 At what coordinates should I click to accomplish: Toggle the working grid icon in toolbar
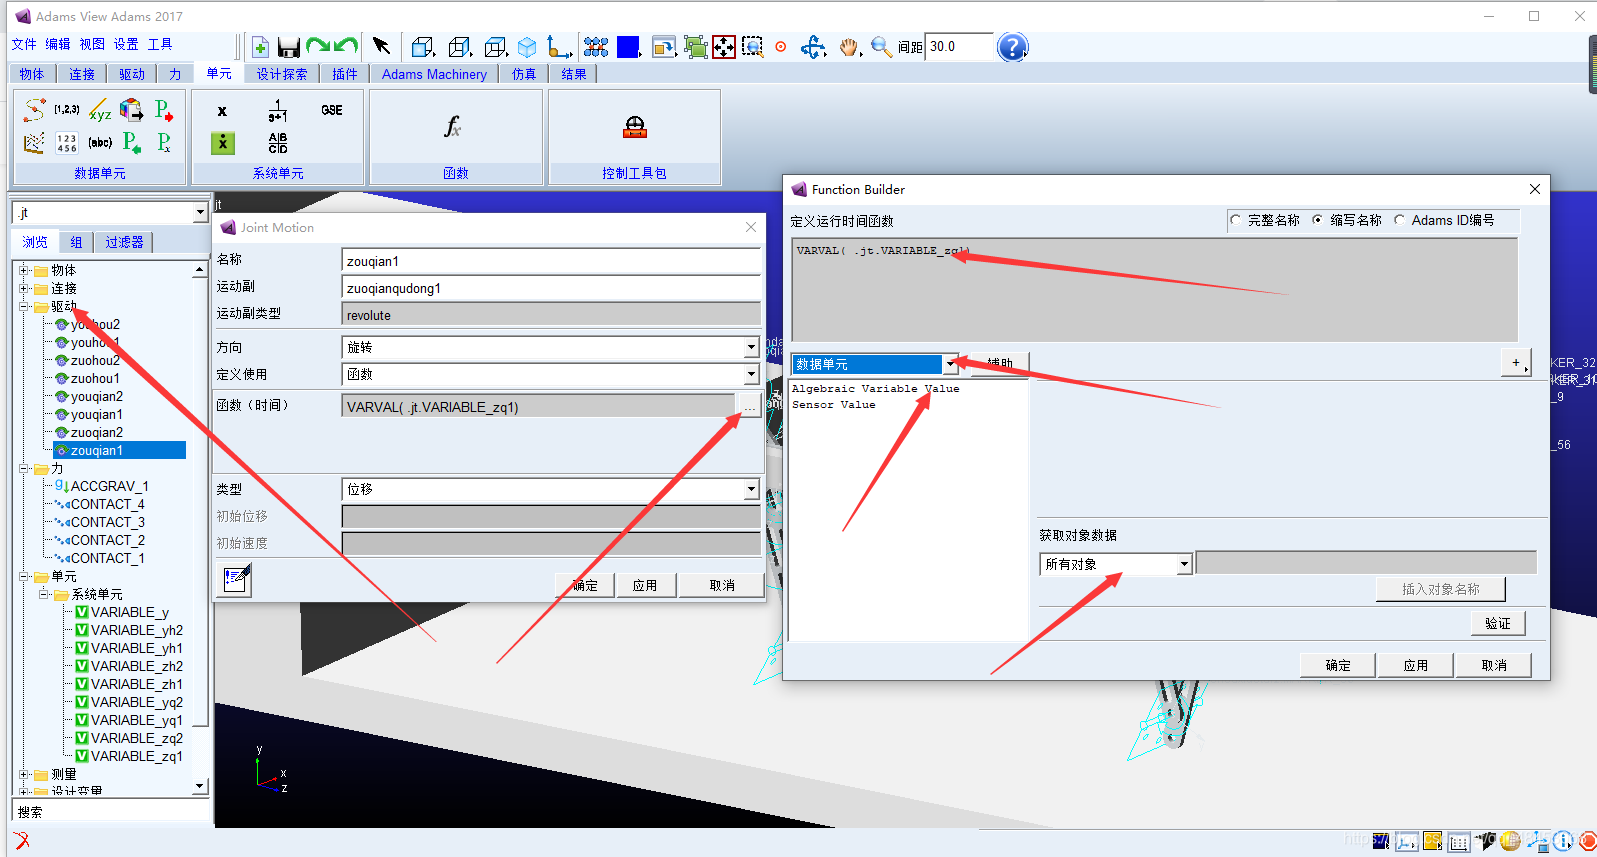(x=596, y=47)
